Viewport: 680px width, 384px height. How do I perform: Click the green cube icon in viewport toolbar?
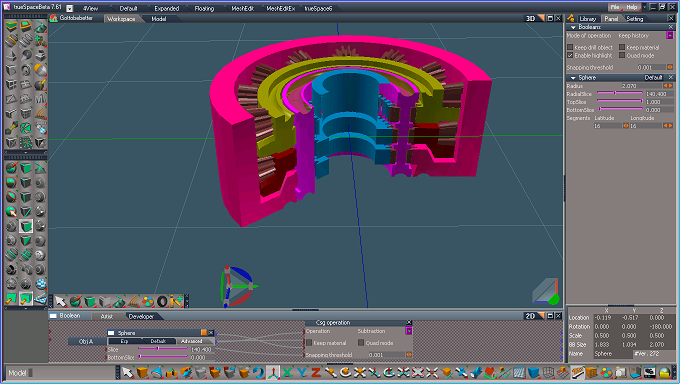90,301
